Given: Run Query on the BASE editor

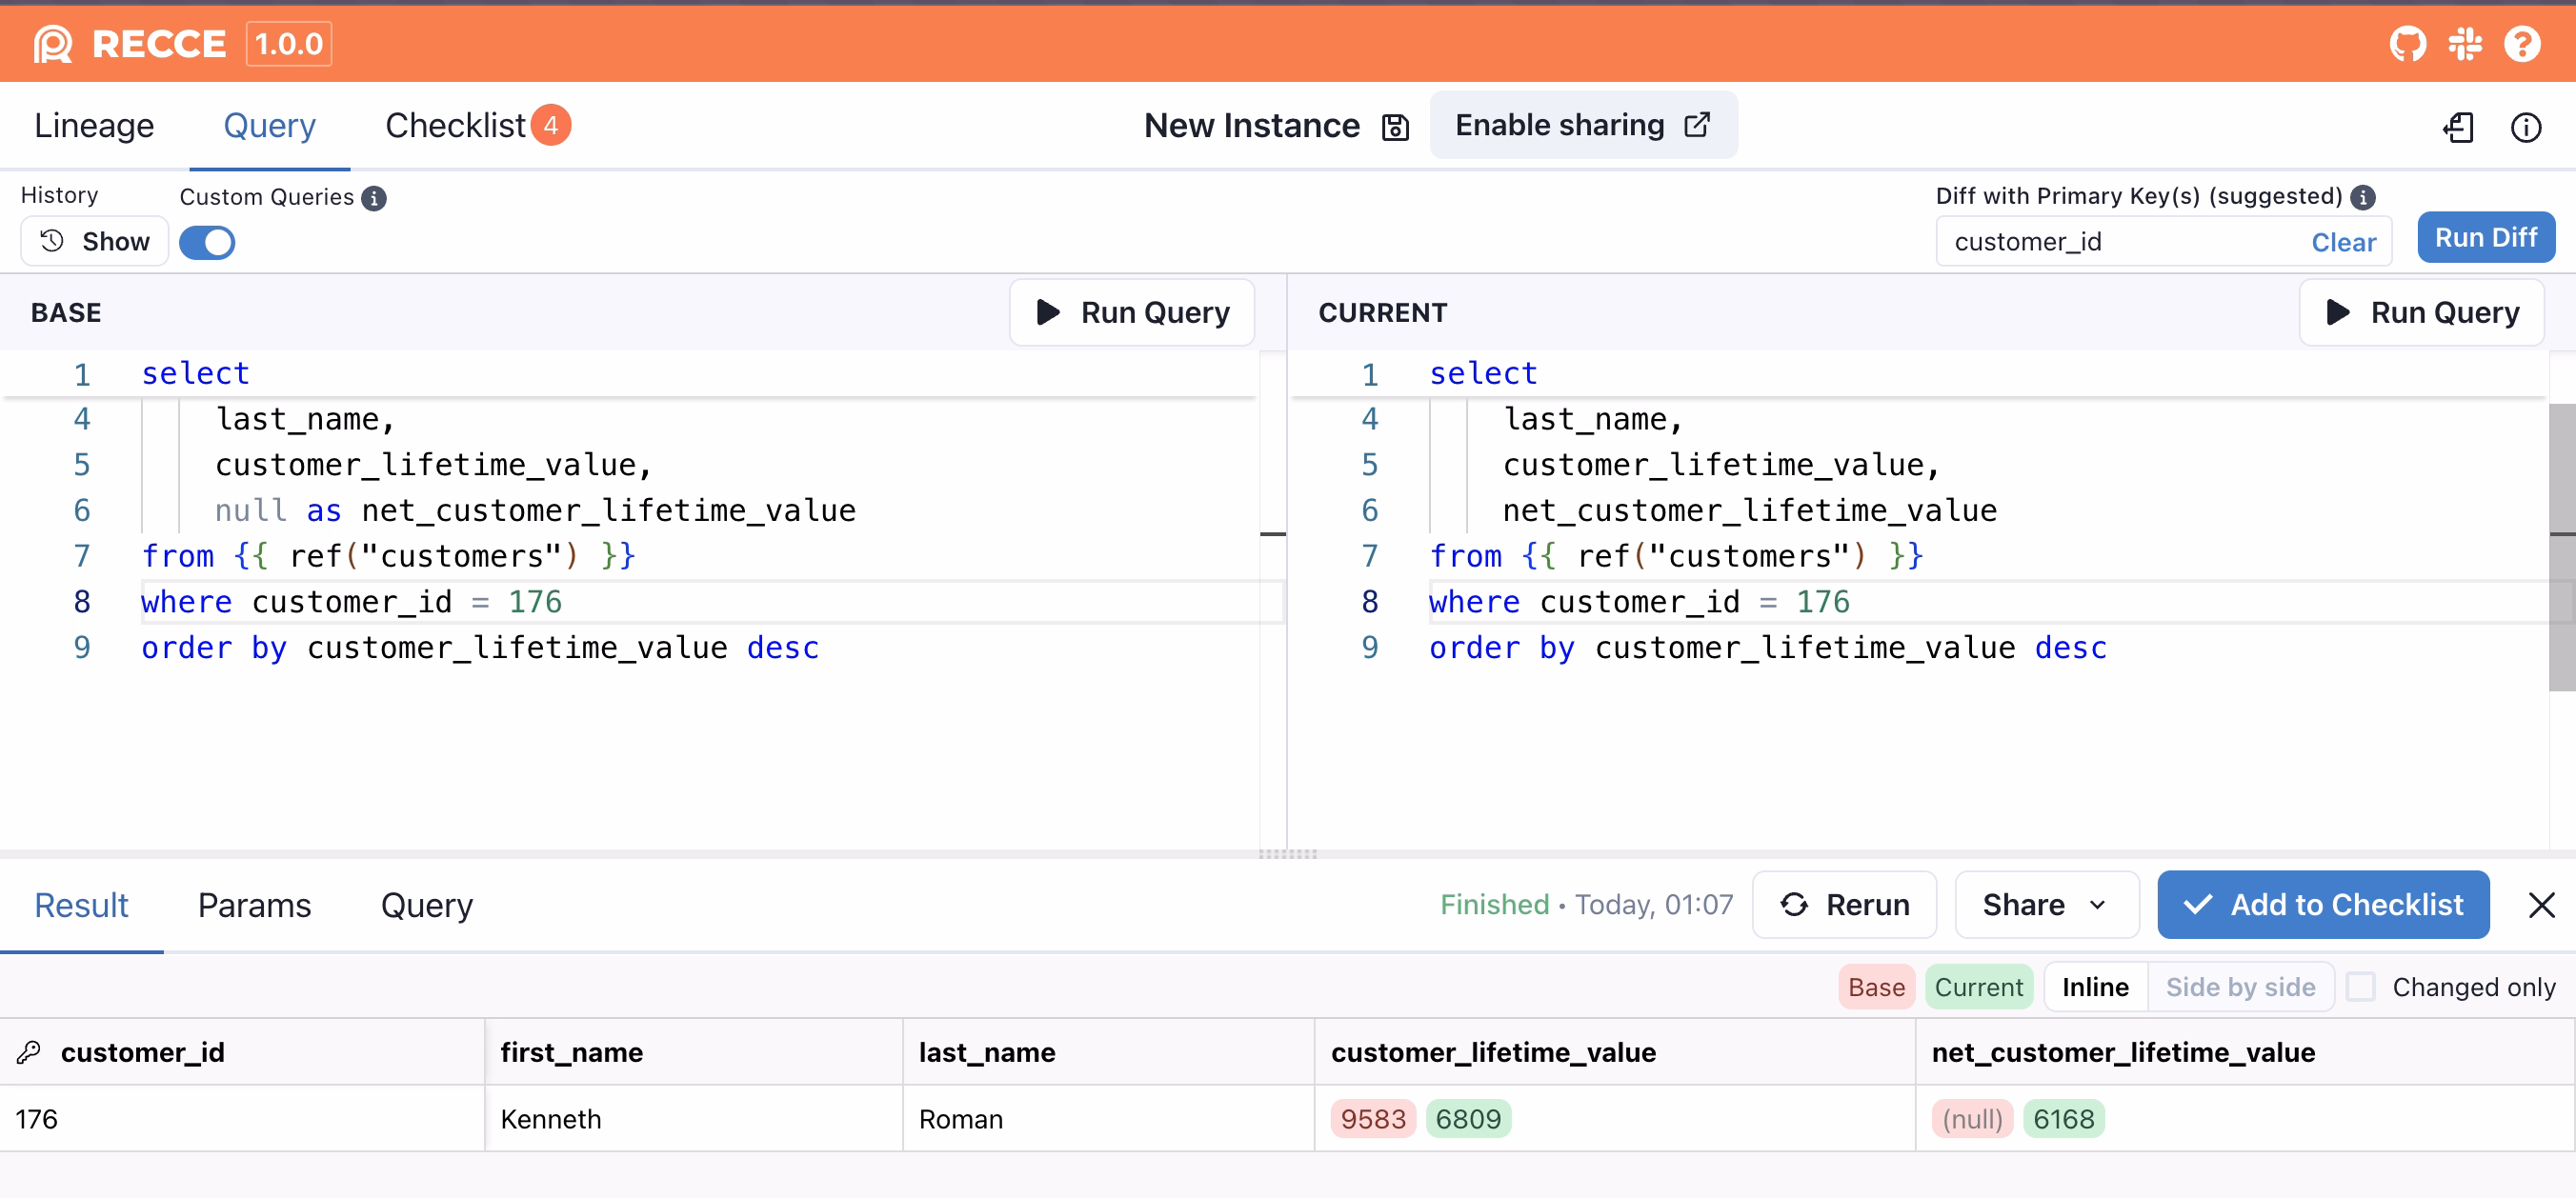Looking at the screenshot, I should click(1132, 313).
